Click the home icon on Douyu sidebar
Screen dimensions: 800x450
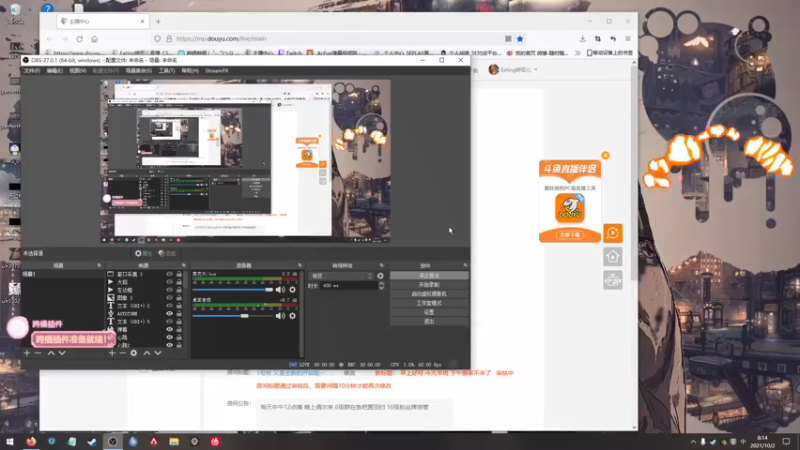click(613, 257)
